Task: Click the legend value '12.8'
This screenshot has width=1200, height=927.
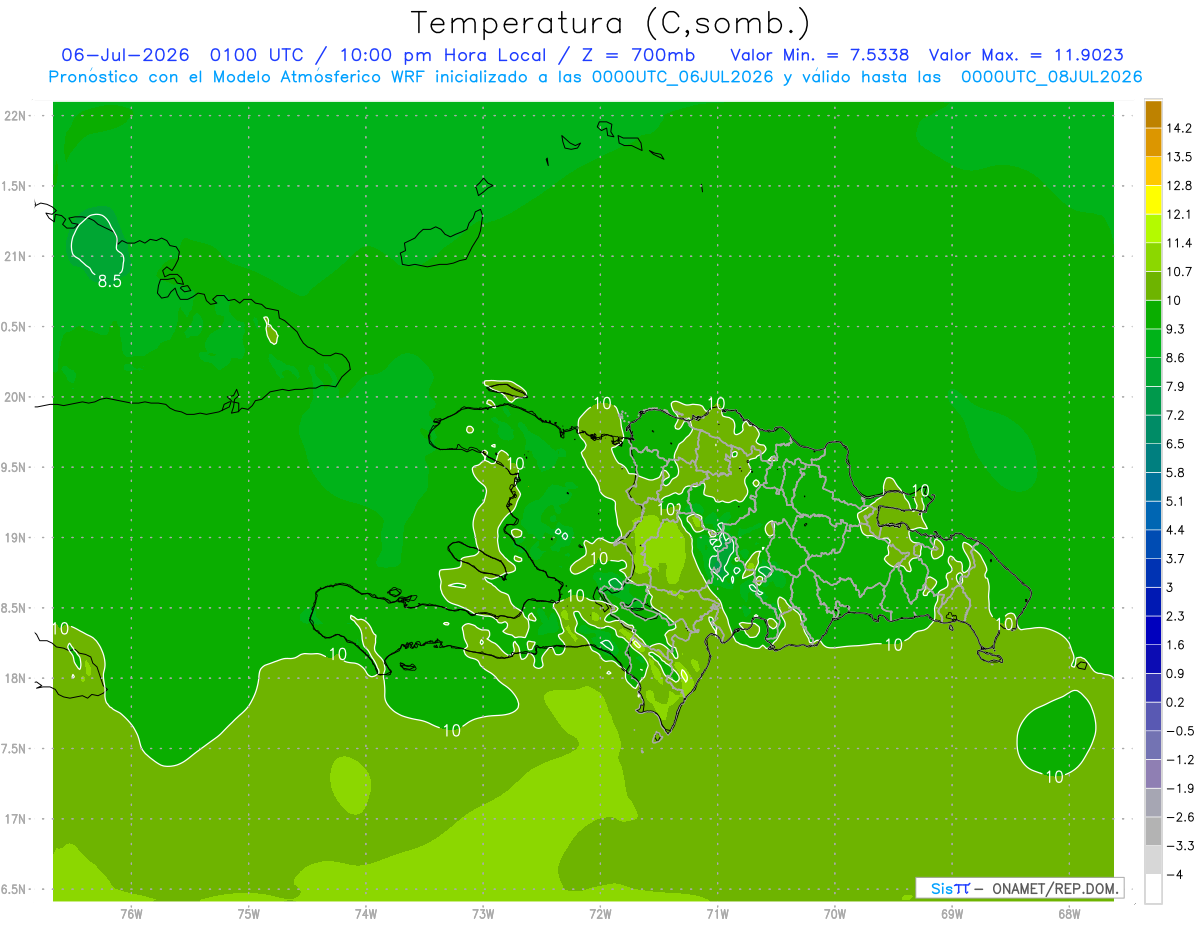Action: (x=1181, y=186)
